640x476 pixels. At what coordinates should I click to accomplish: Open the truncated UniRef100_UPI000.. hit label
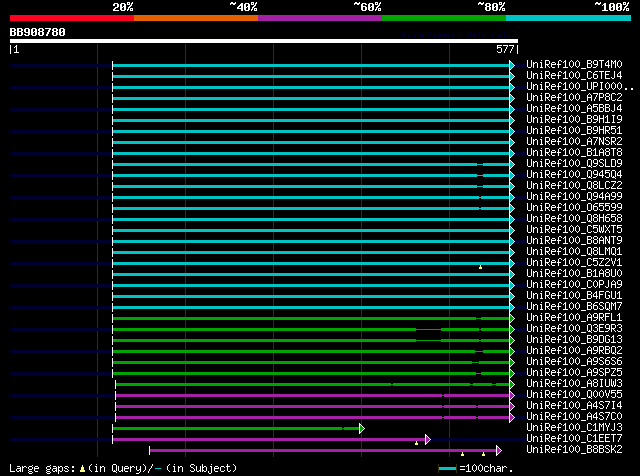point(580,87)
